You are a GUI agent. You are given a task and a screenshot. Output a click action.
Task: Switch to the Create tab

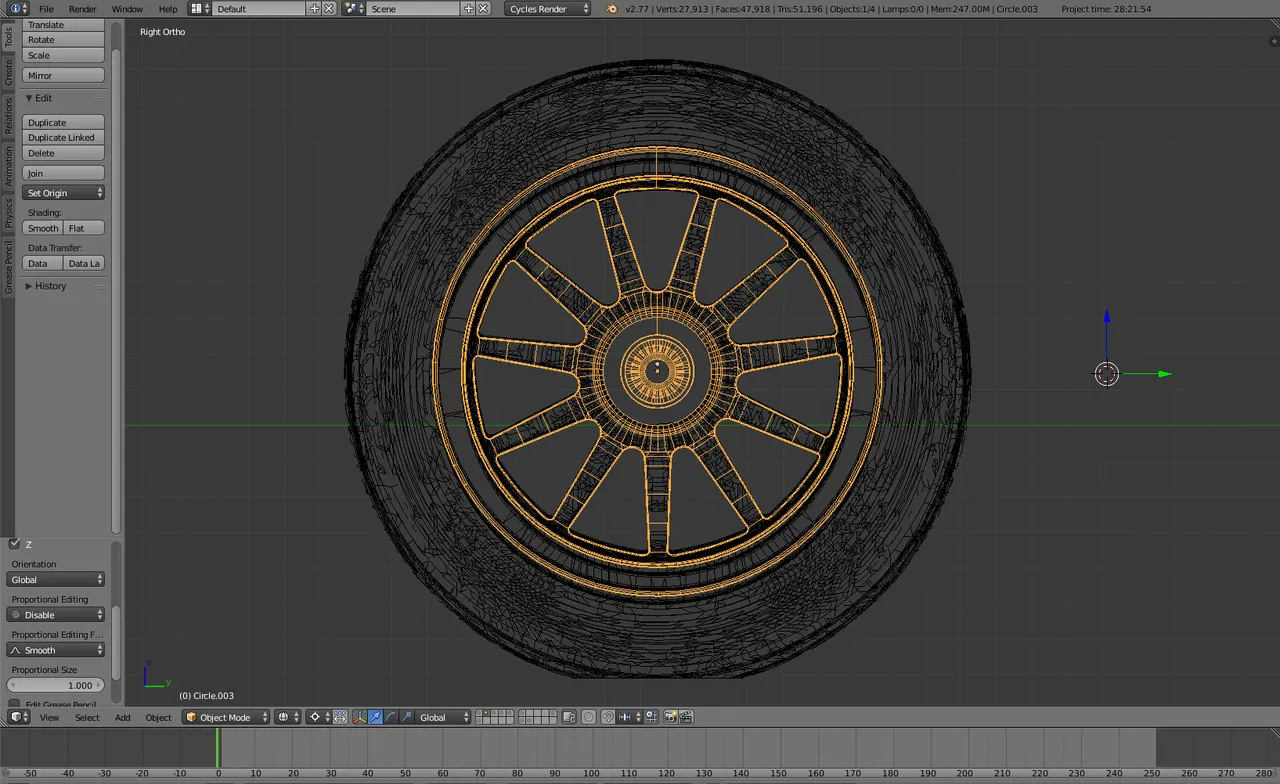pos(8,72)
